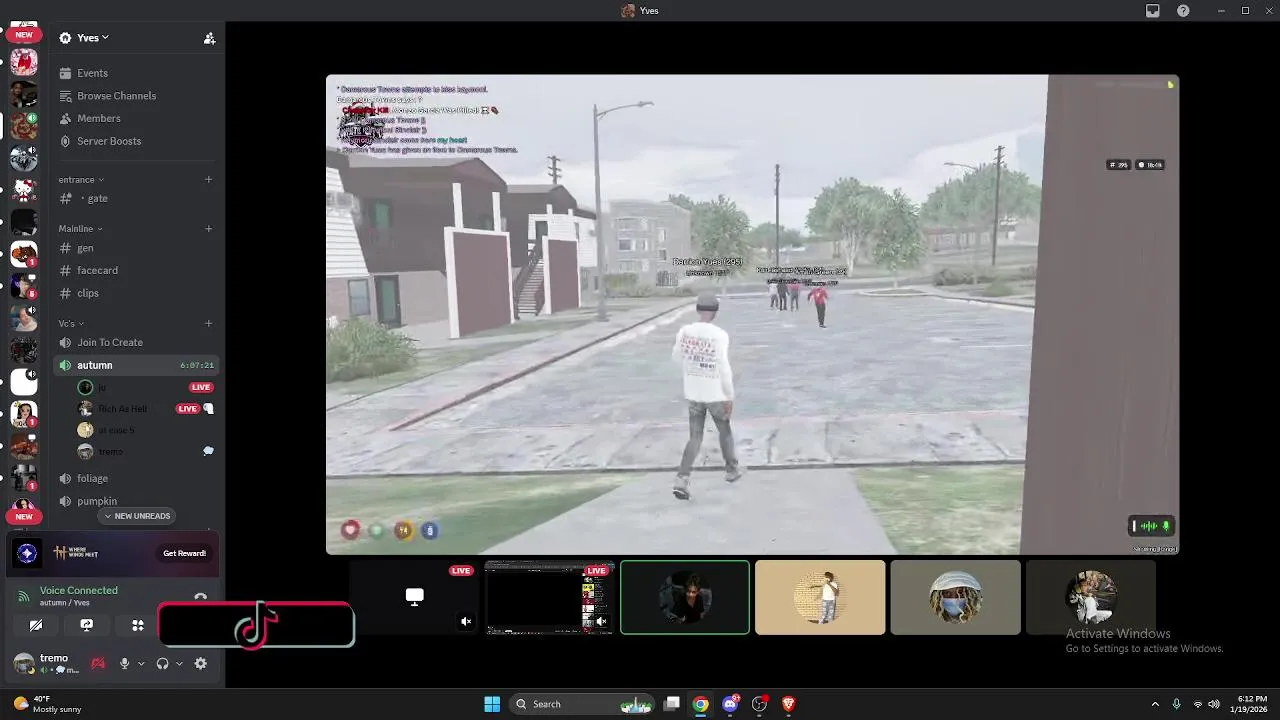
Task: Open the microphone input options chevron
Action: tap(141, 664)
